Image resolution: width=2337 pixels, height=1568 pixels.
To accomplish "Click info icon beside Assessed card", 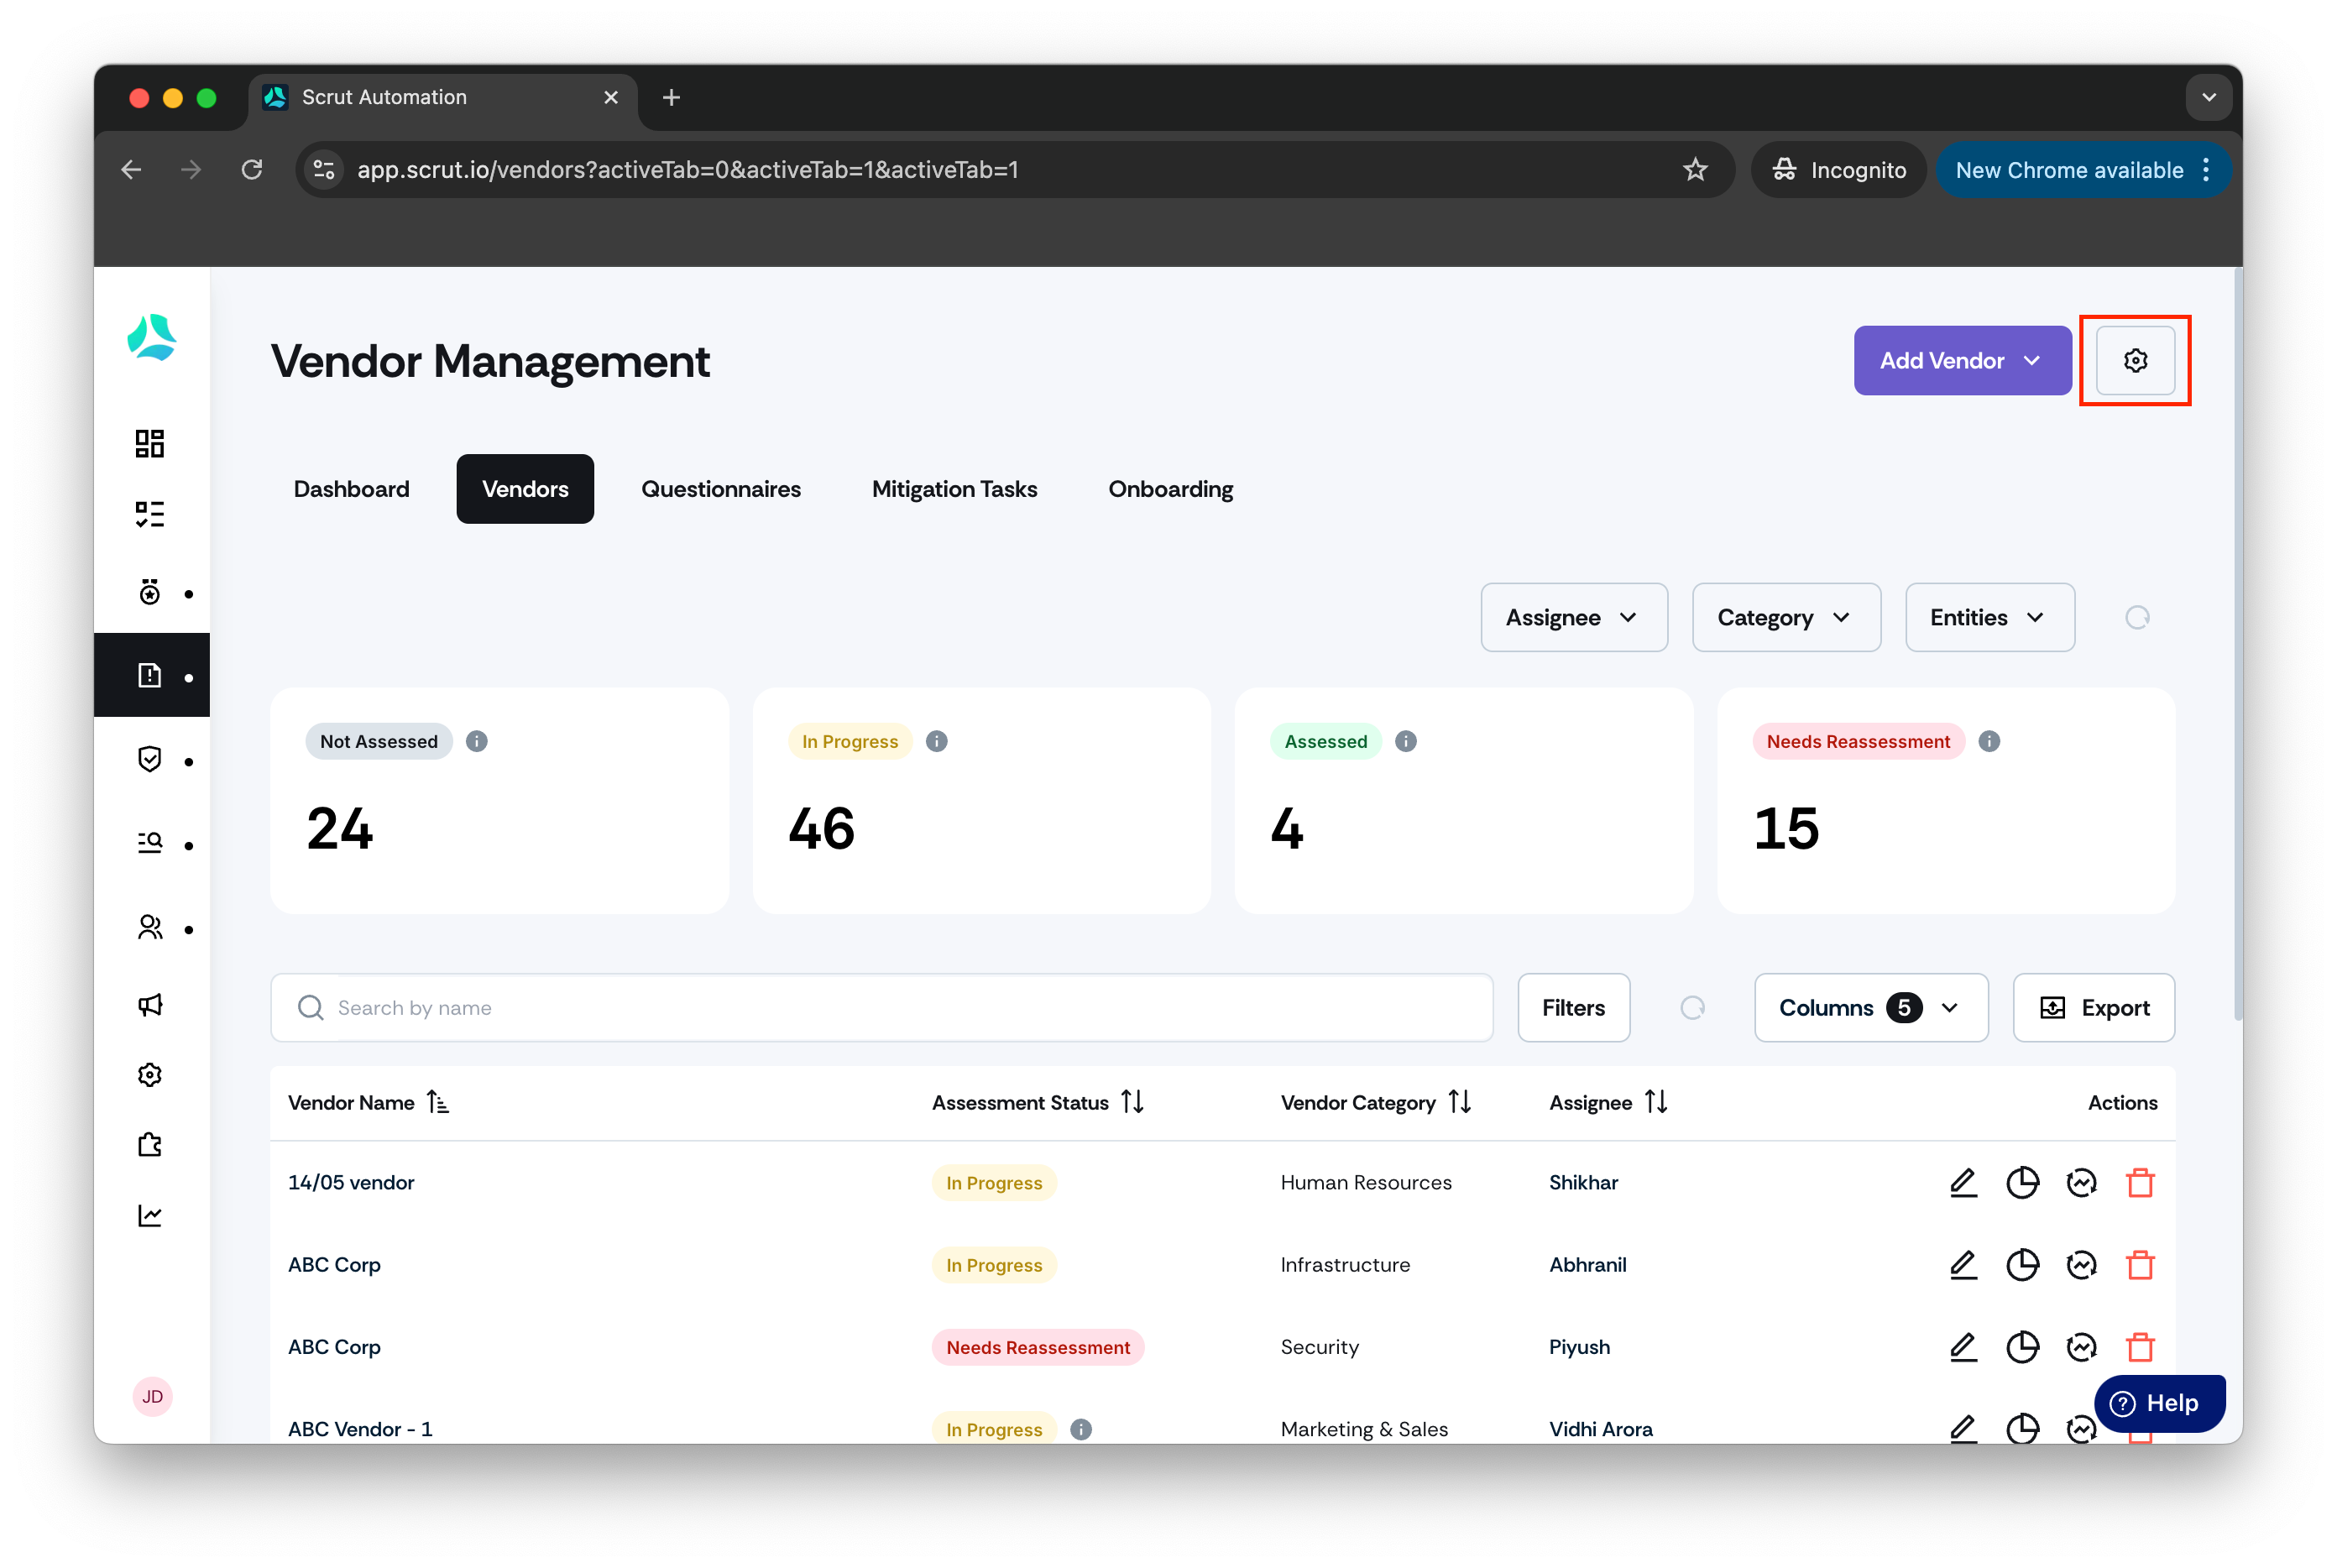I will coord(1405,741).
